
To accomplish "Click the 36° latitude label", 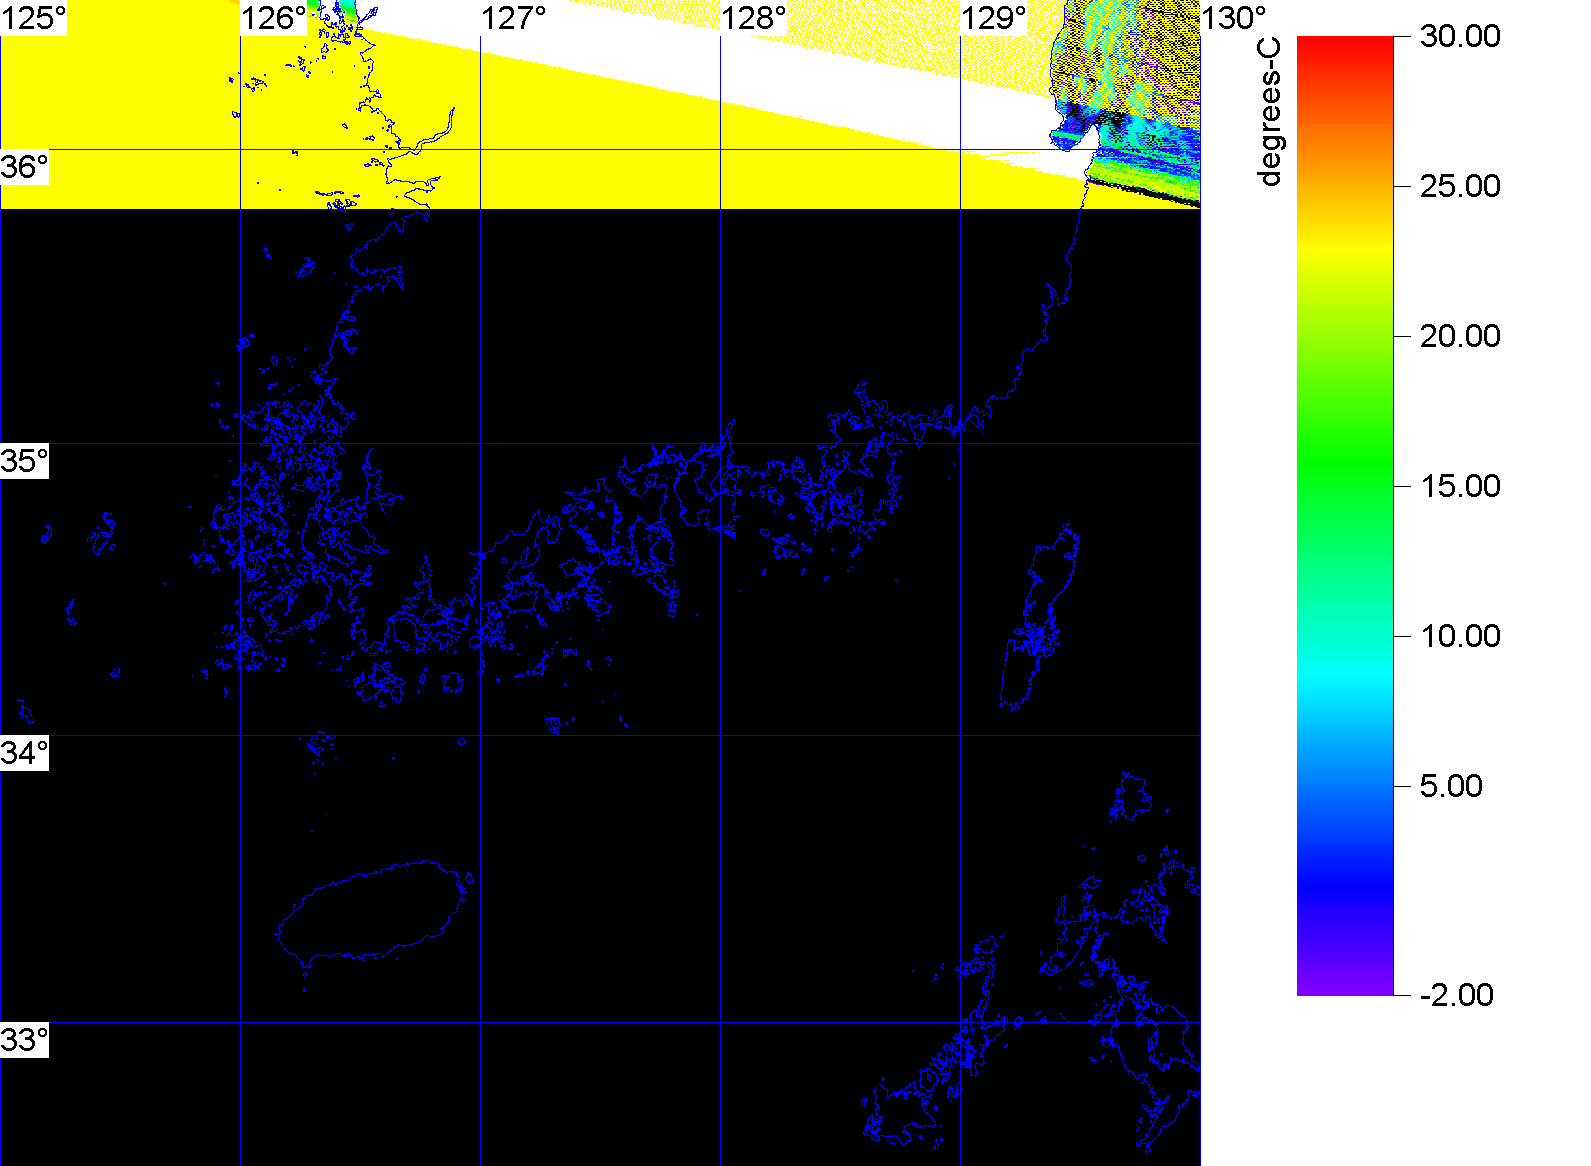I will pyautogui.click(x=24, y=167).
